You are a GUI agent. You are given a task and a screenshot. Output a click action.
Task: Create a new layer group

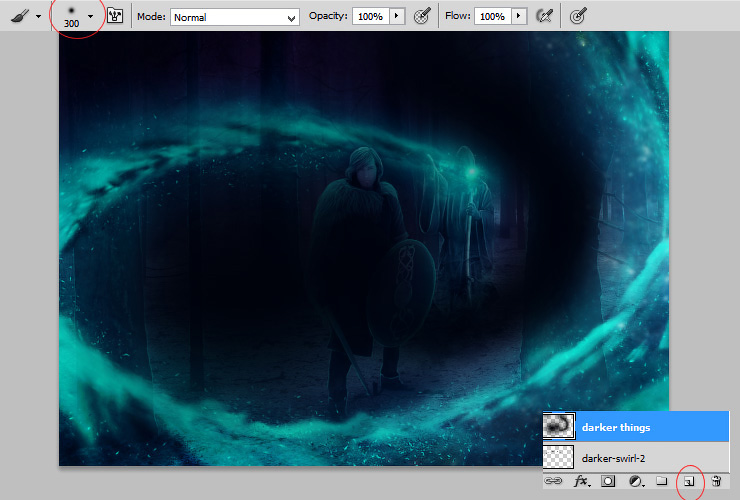[662, 481]
